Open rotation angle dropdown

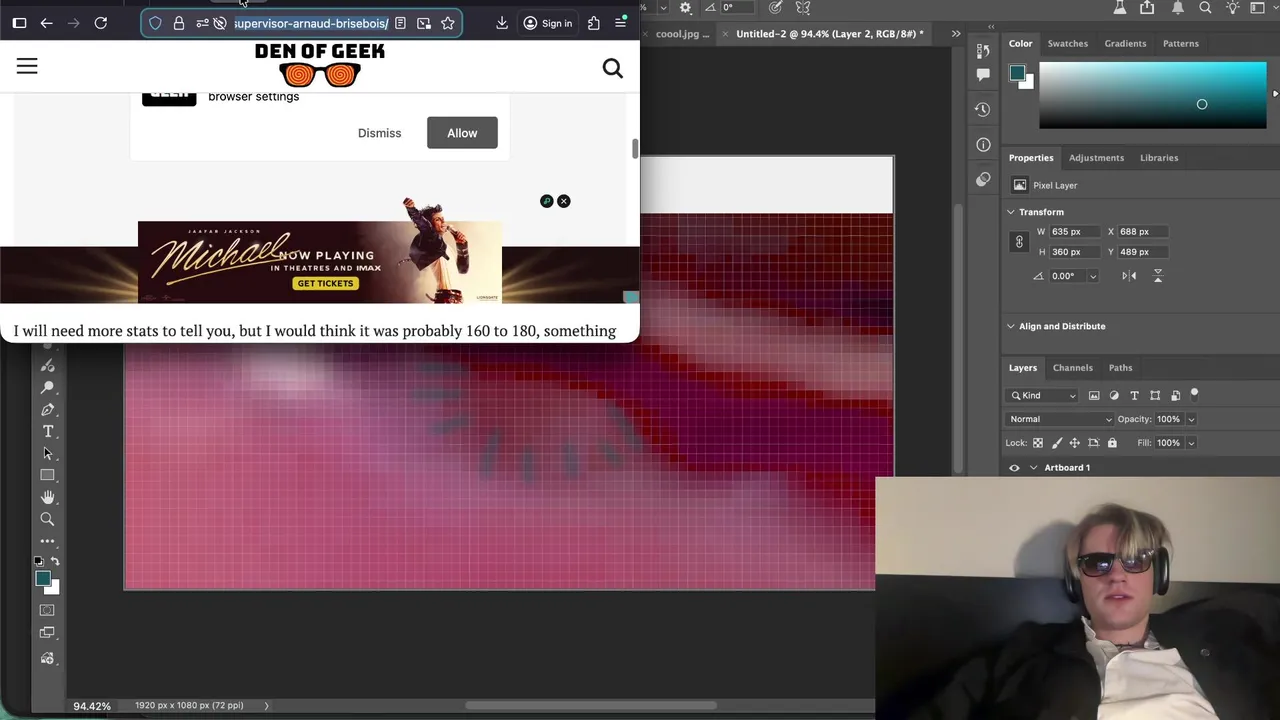1092,276
